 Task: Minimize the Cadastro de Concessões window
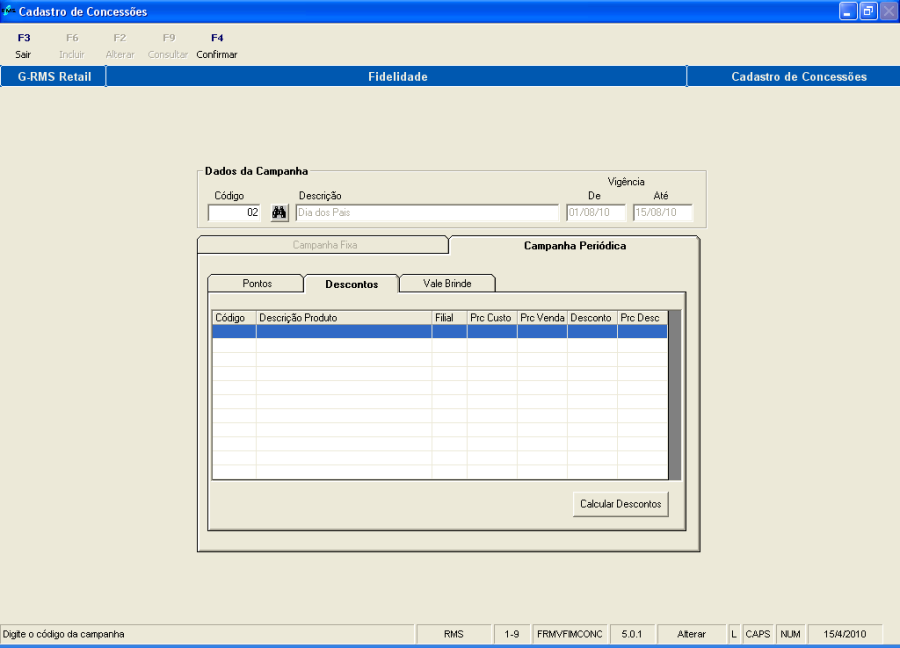pyautogui.click(x=848, y=11)
